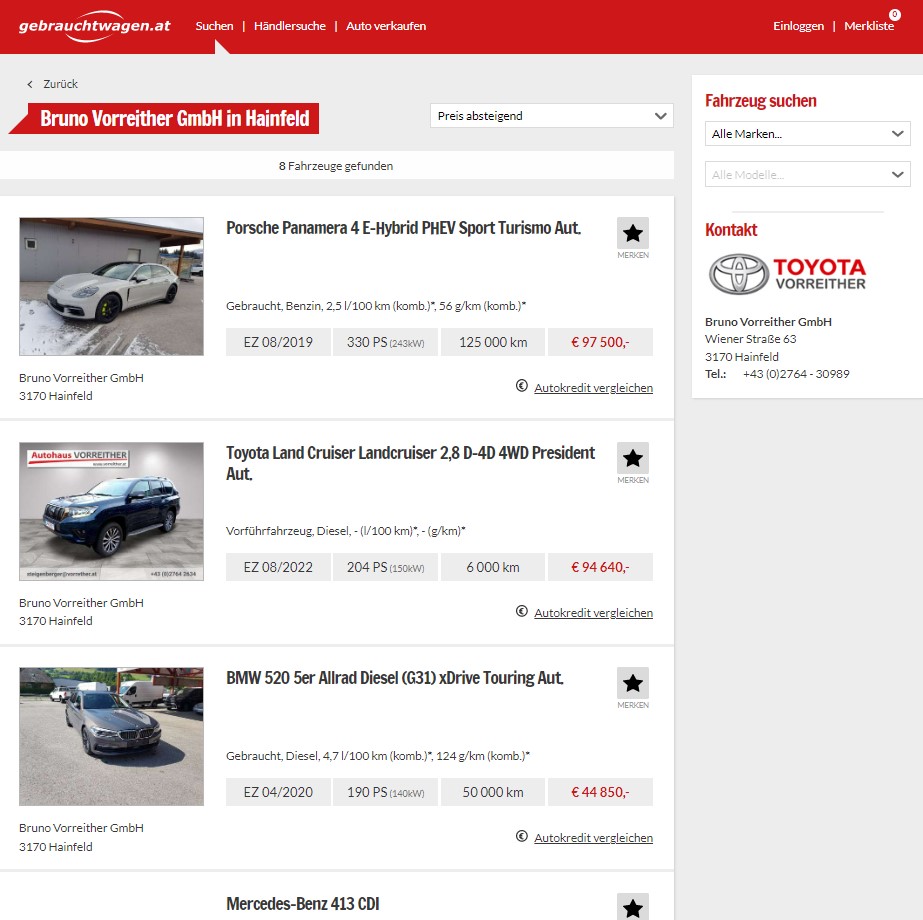
Task: Click the Zurück chevron arrow icon
Action: pyautogui.click(x=30, y=84)
